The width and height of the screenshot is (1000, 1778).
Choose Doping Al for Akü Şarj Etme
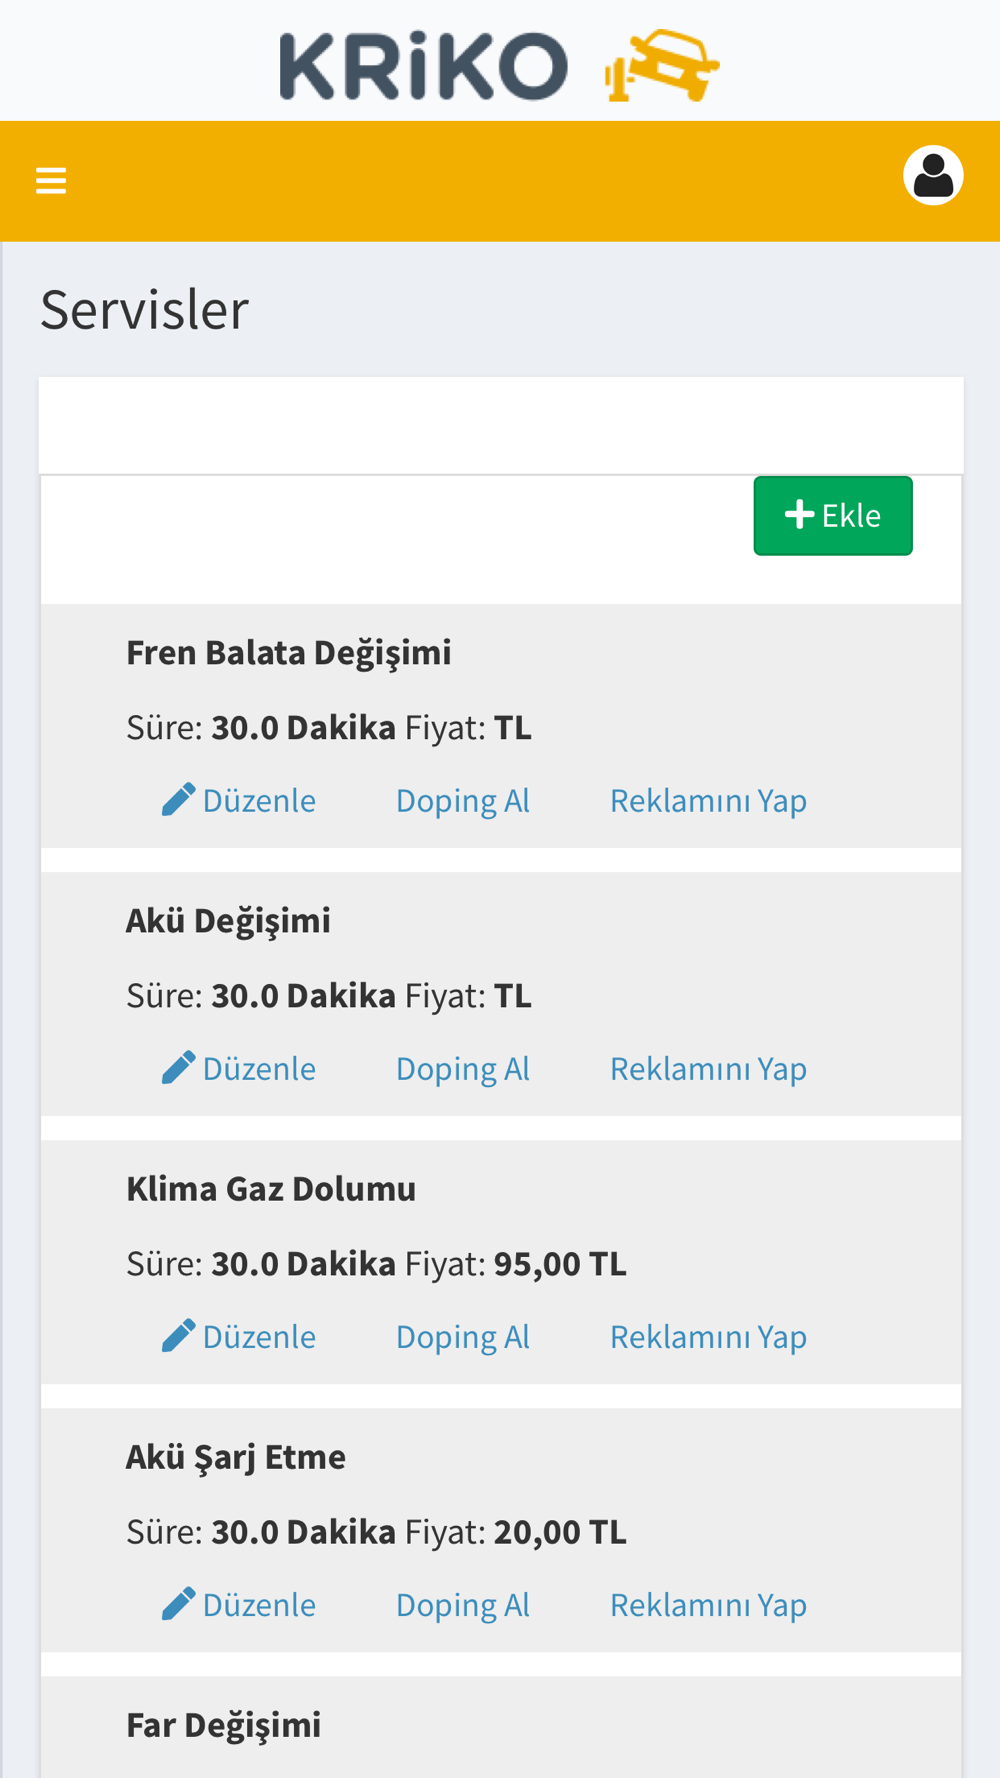coord(463,1605)
